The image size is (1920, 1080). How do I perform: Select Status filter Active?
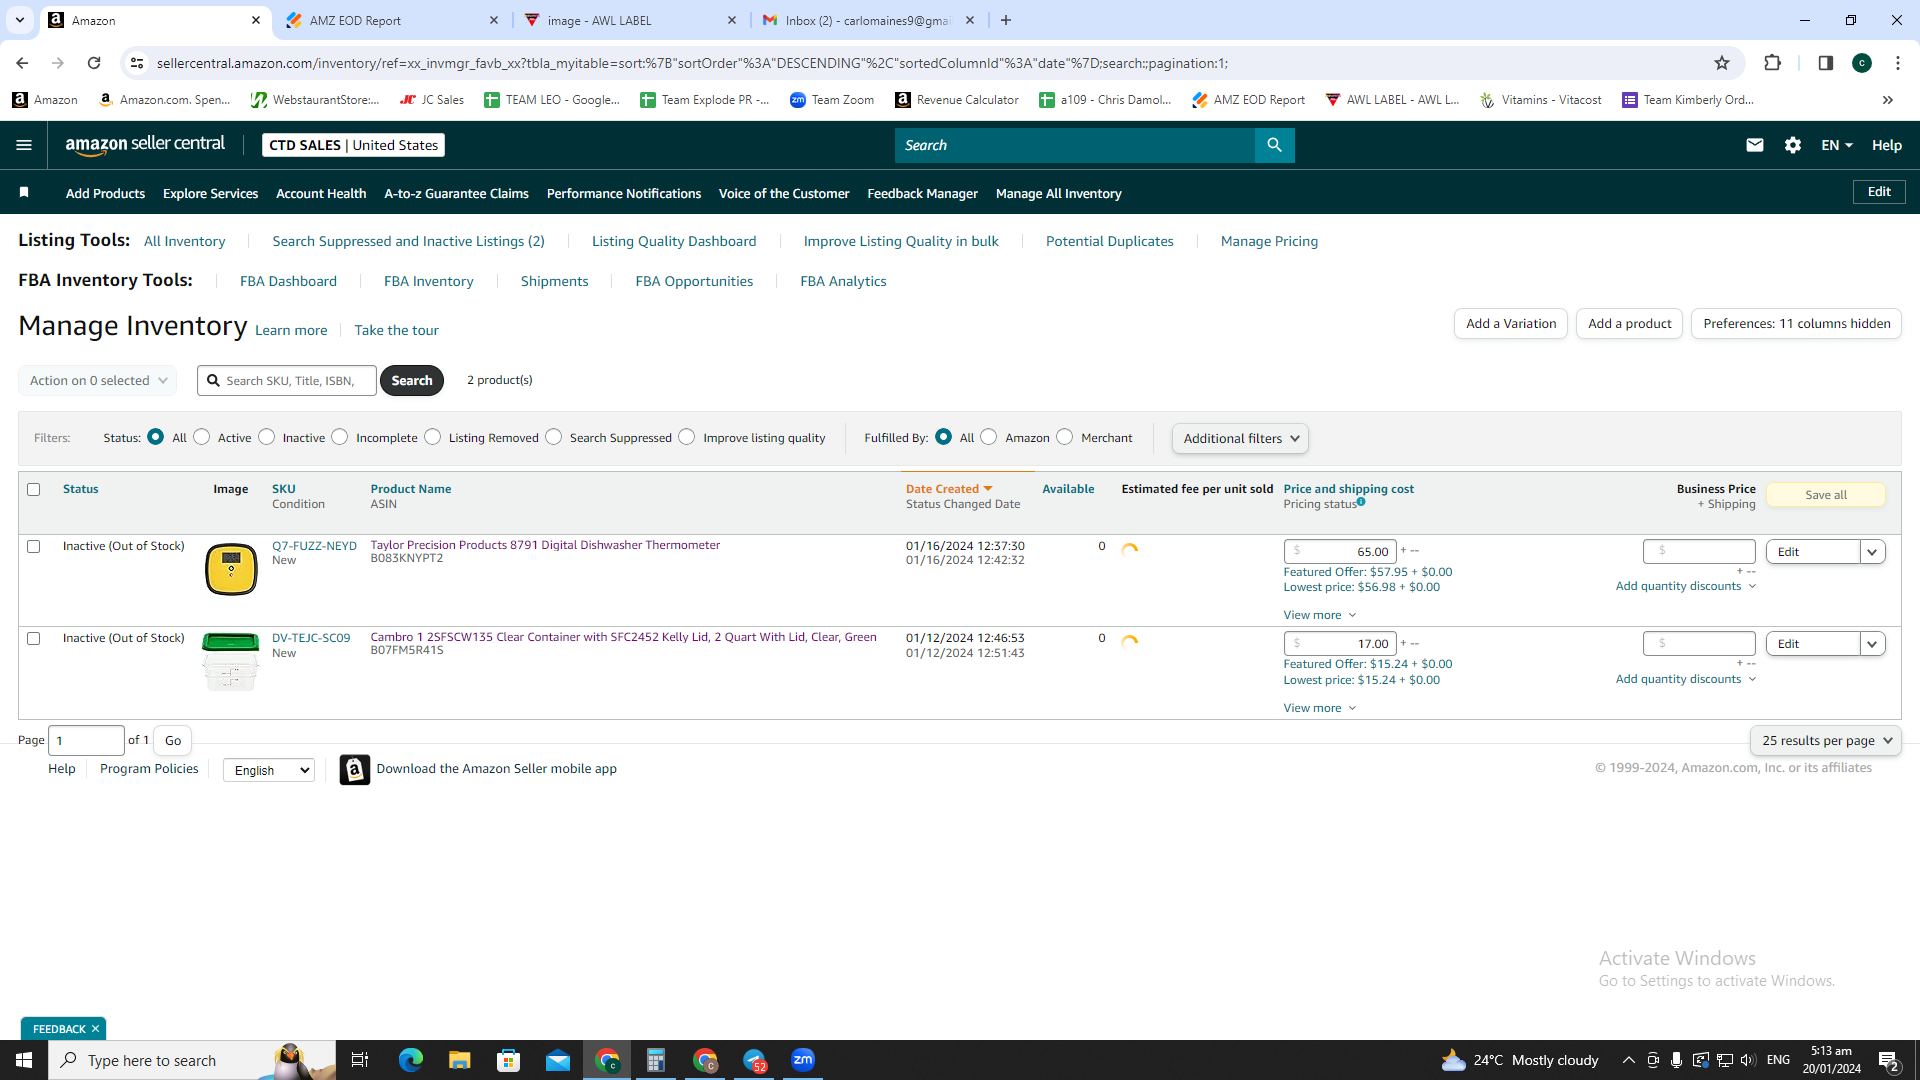[202, 437]
